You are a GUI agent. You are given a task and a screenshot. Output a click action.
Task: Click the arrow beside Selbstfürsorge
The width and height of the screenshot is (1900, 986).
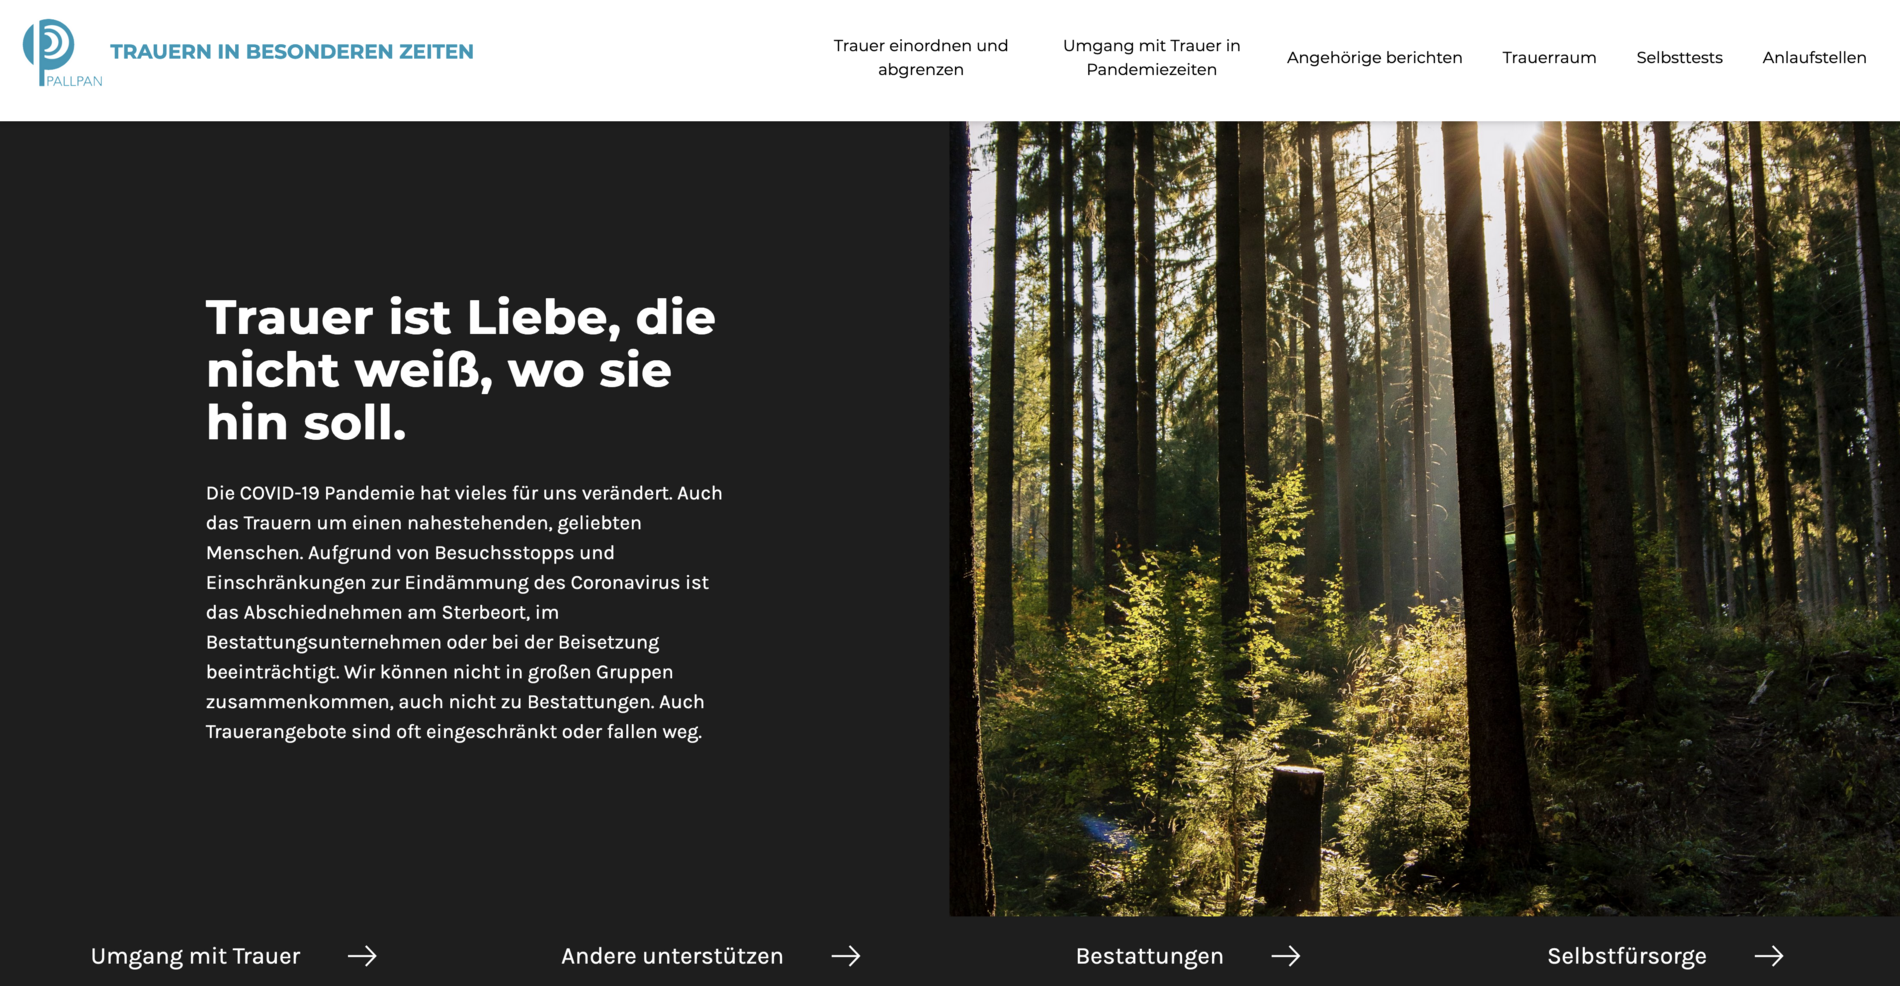[1769, 956]
